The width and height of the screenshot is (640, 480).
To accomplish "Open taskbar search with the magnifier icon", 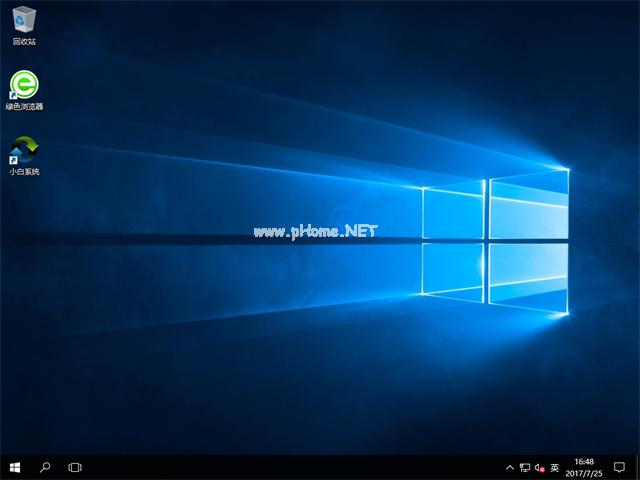I will pos(45,467).
